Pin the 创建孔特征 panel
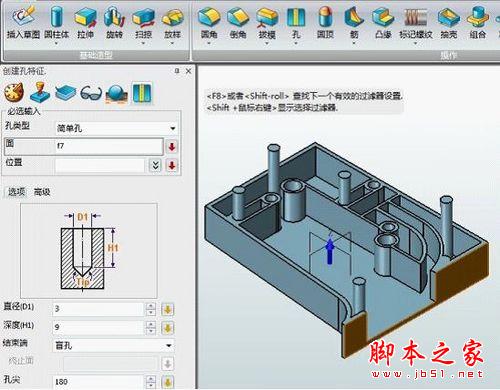 coord(177,71)
